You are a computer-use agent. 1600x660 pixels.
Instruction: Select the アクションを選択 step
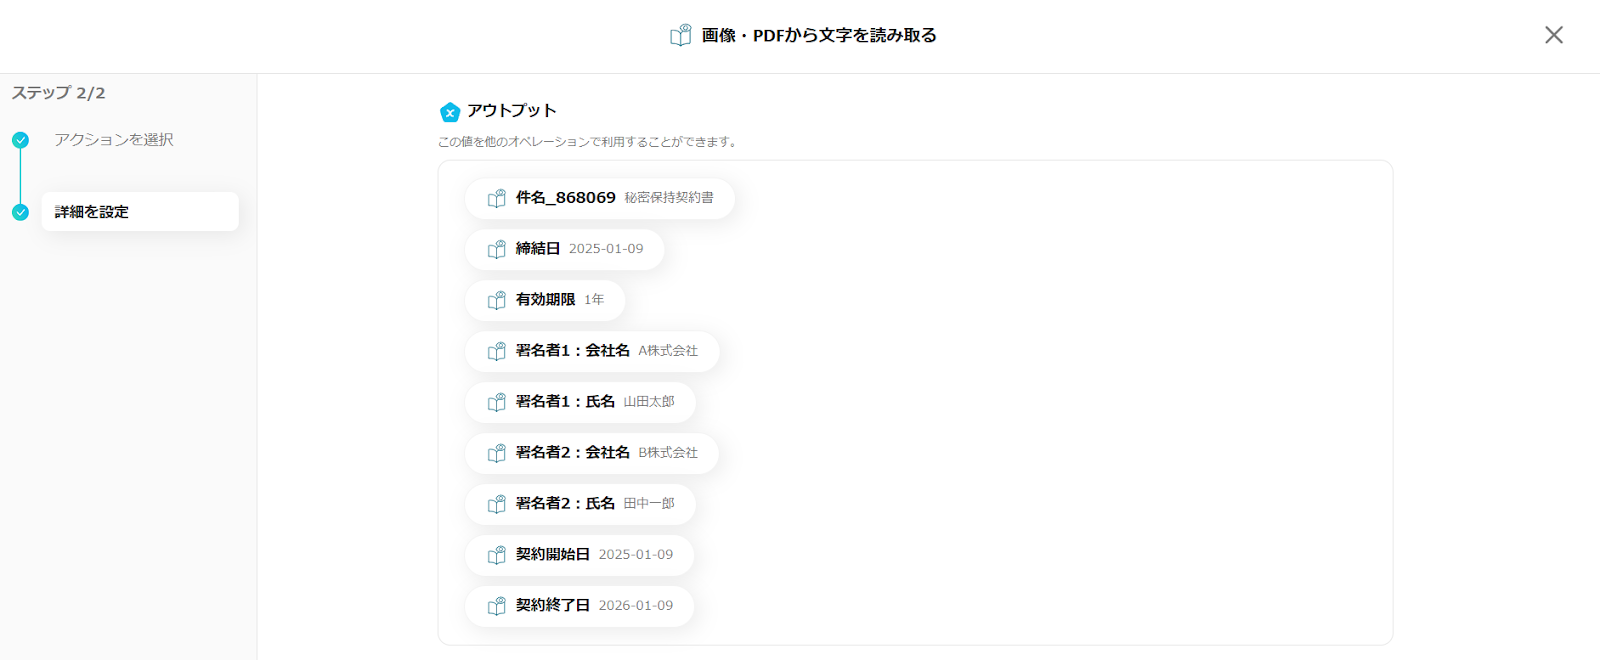(x=114, y=140)
